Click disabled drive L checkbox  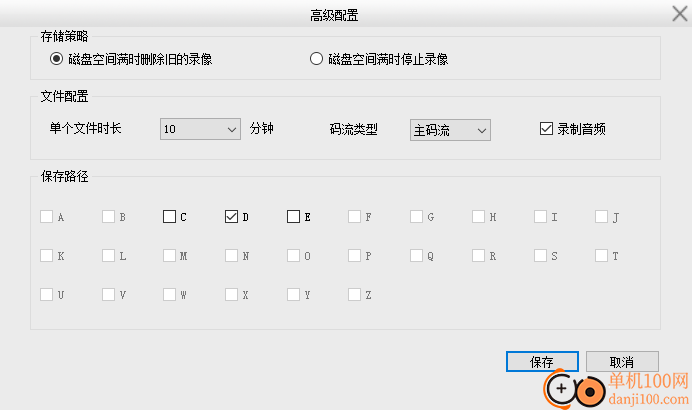[108, 256]
